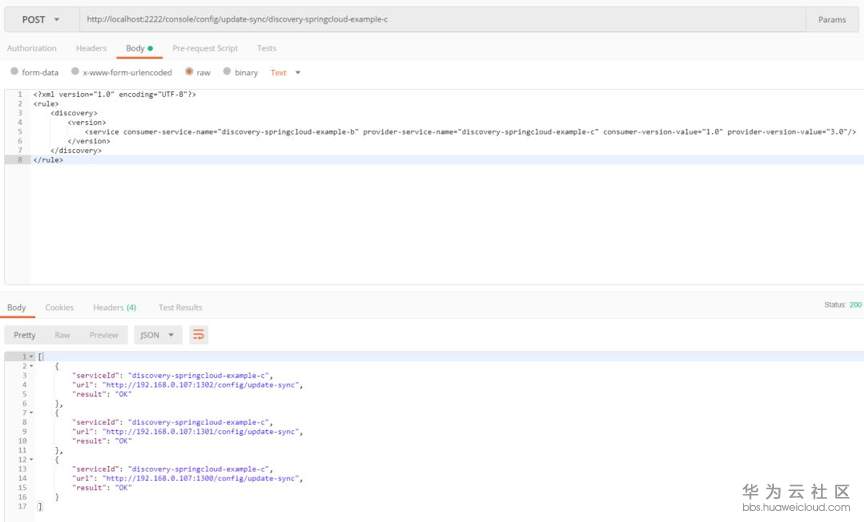Viewport: 864px width, 522px height.
Task: Click the request URL input field
Action: pos(442,19)
